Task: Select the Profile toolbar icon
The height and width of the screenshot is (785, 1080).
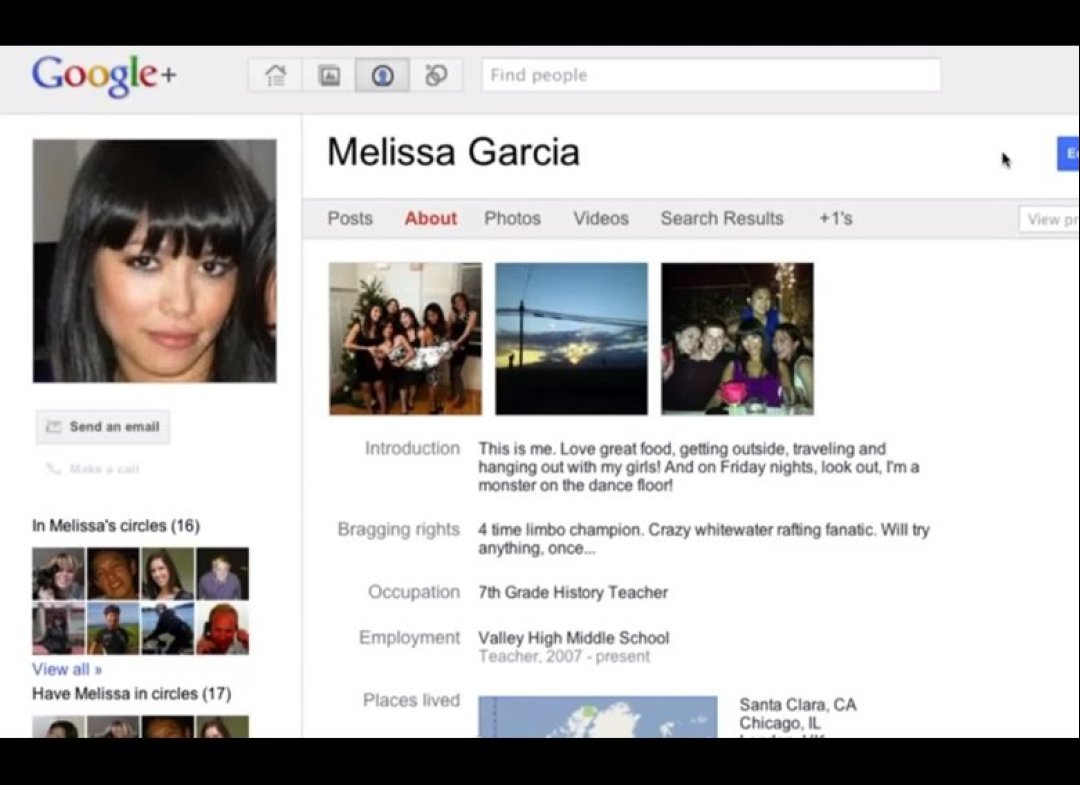Action: 382,75
